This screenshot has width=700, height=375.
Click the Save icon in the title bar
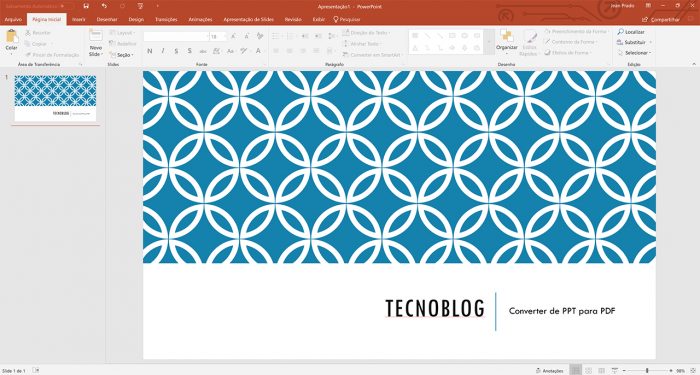[86, 6]
